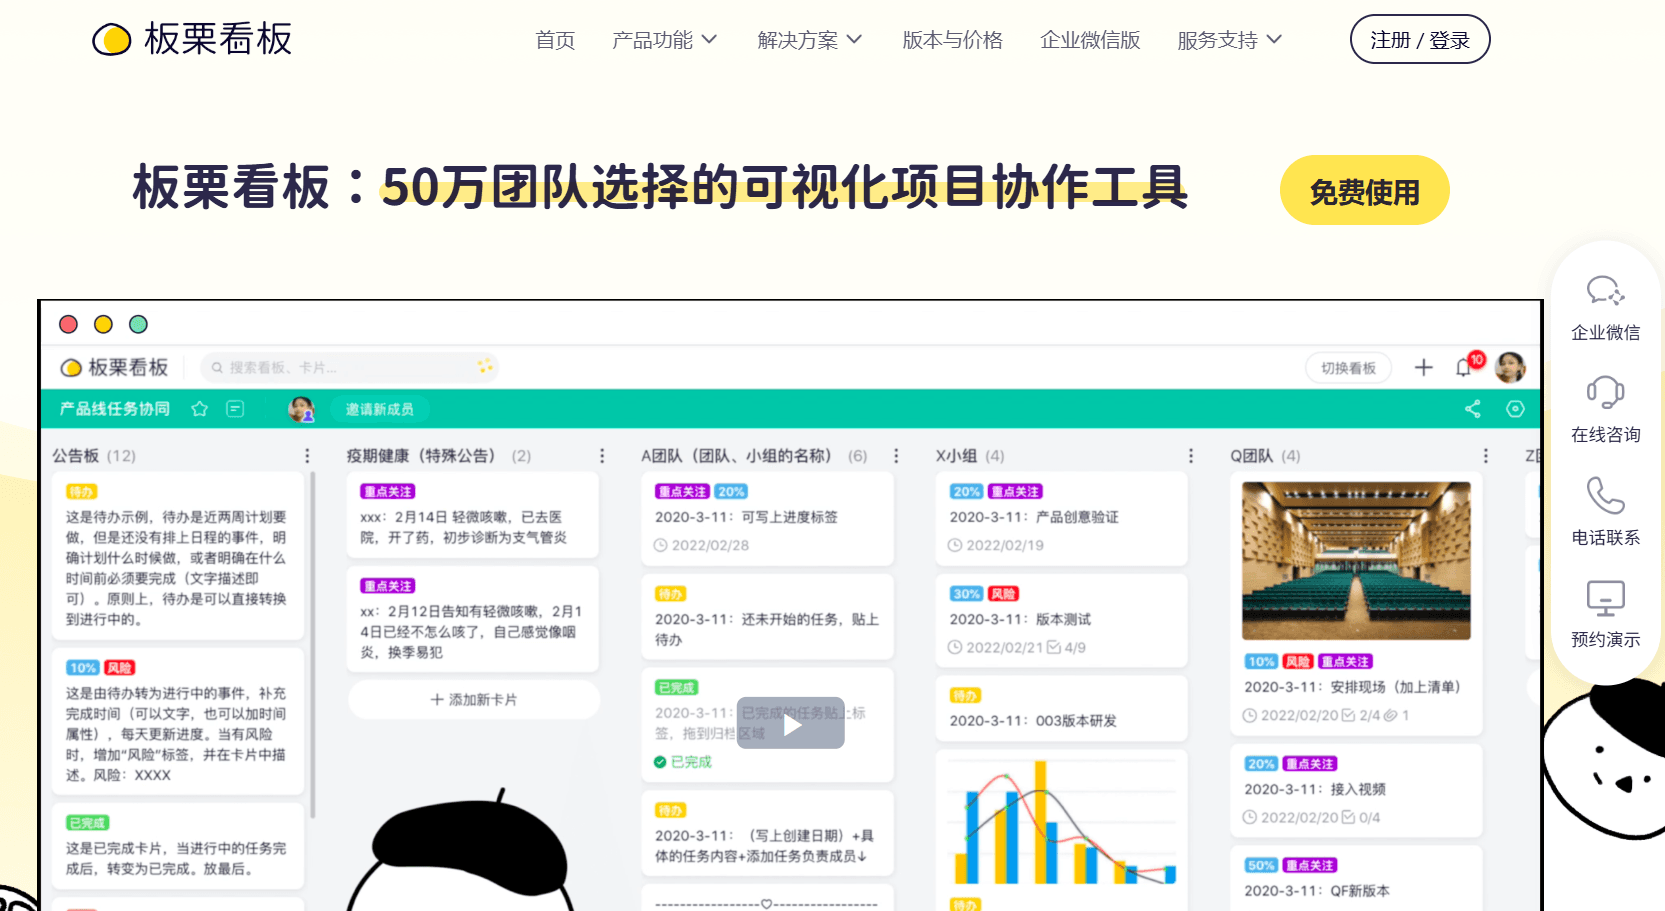Click the plus icon beside 切换看板

[x=1423, y=367]
